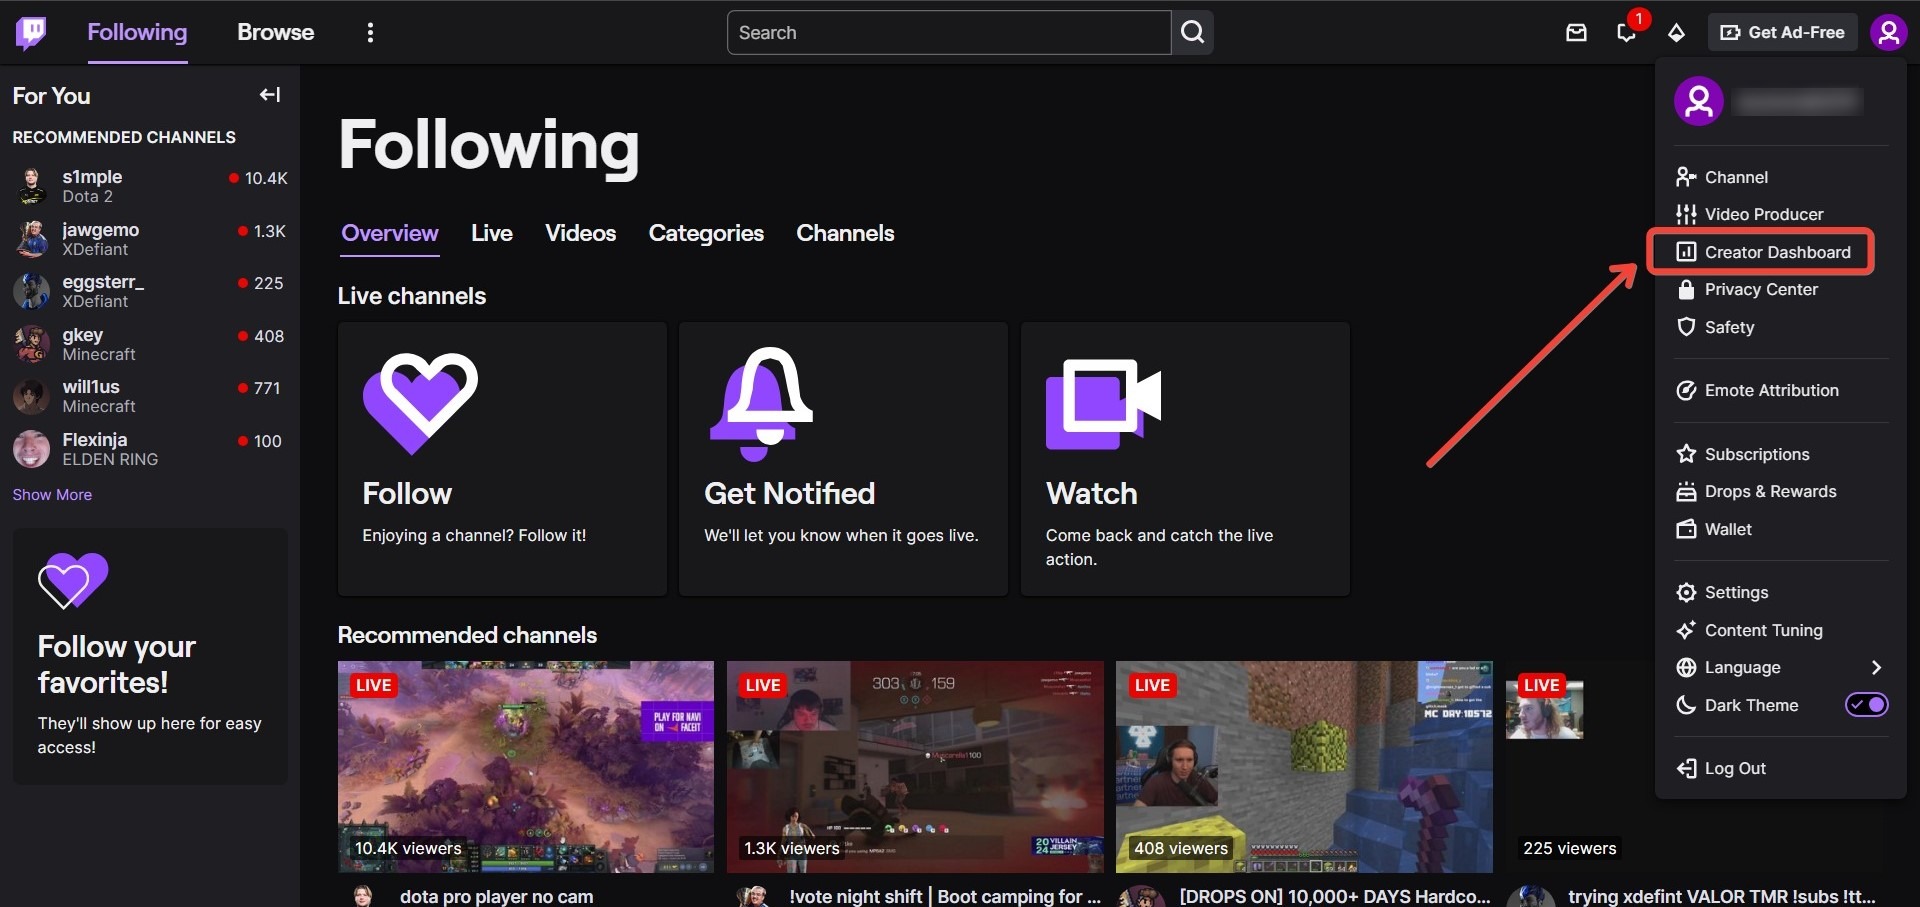Open Safety via the shield icon
The width and height of the screenshot is (1920, 907).
pos(1686,327)
